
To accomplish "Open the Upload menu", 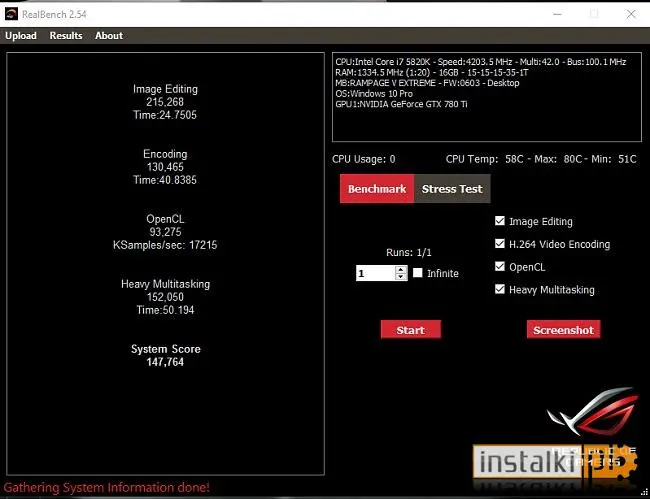I will pyautogui.click(x=21, y=36).
